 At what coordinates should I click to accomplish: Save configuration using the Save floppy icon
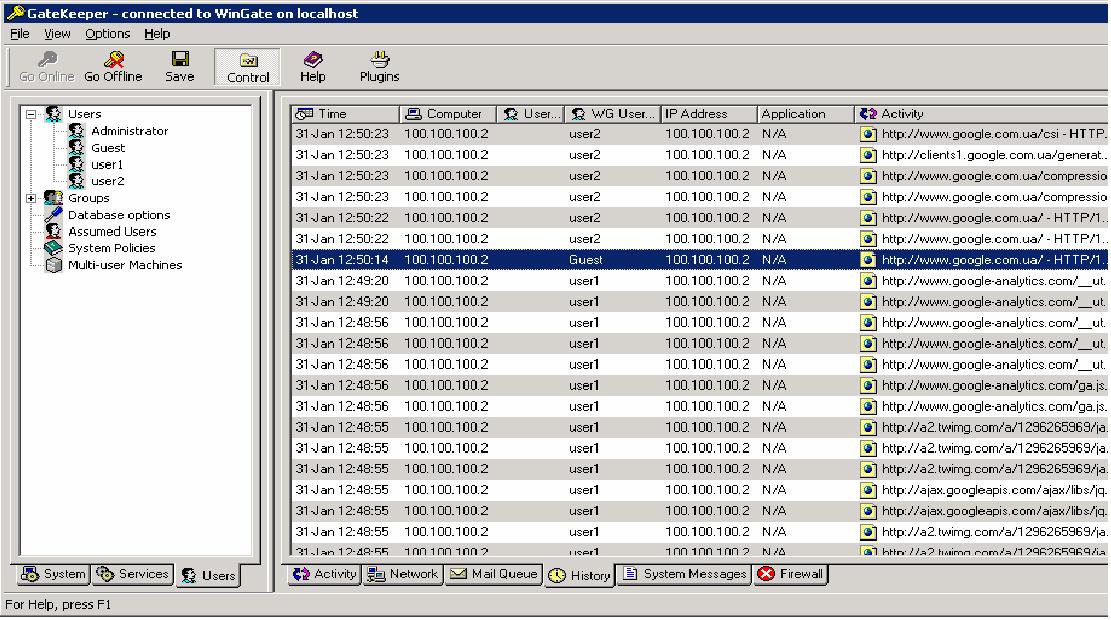tap(180, 60)
